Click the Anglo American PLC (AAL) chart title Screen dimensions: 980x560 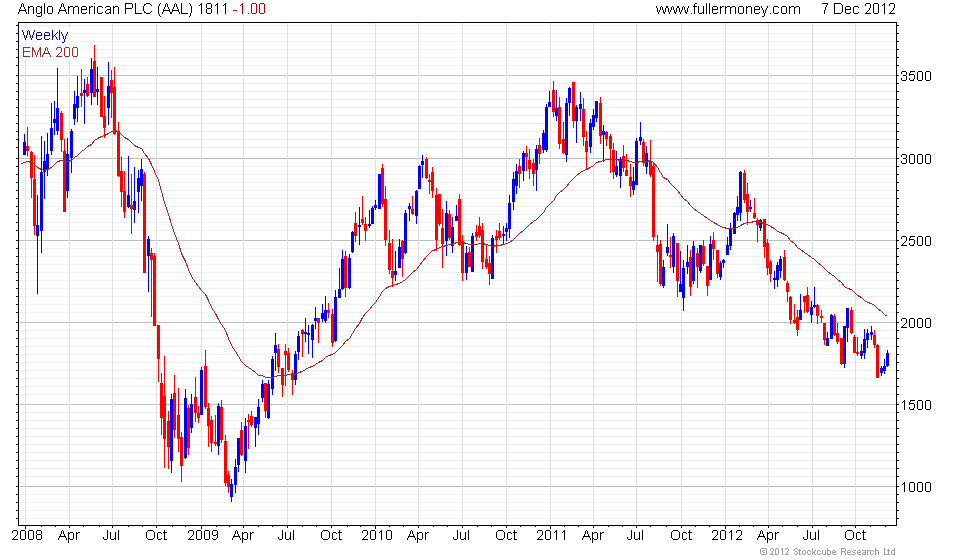pyautogui.click(x=105, y=9)
